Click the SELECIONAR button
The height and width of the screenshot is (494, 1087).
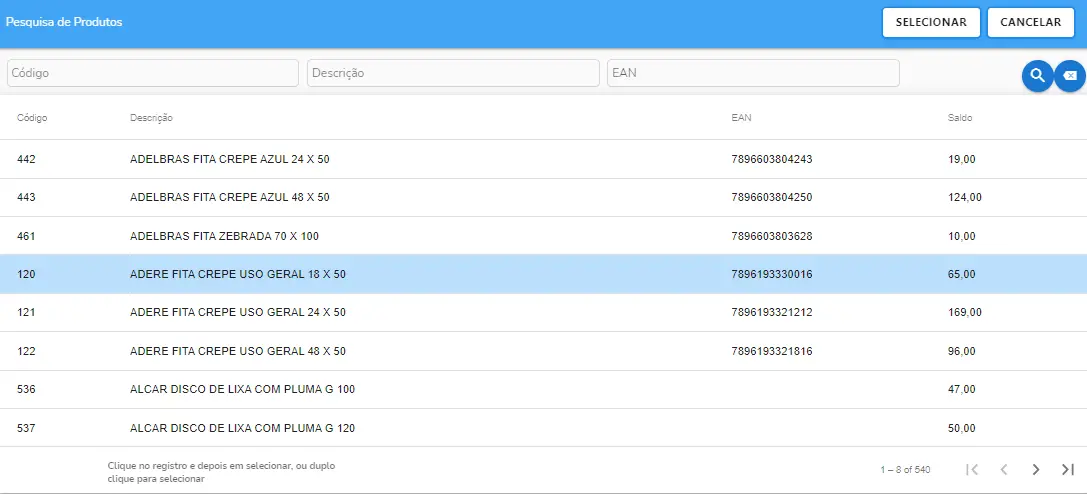(x=931, y=22)
